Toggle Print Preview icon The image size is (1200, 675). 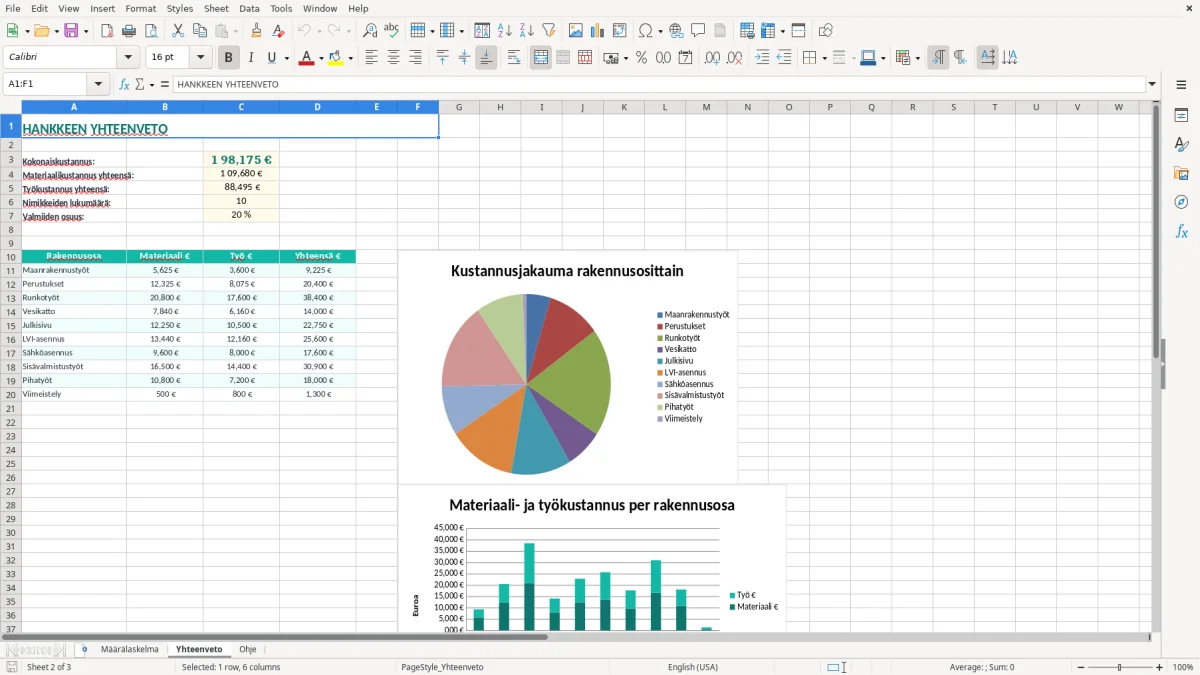(150, 31)
